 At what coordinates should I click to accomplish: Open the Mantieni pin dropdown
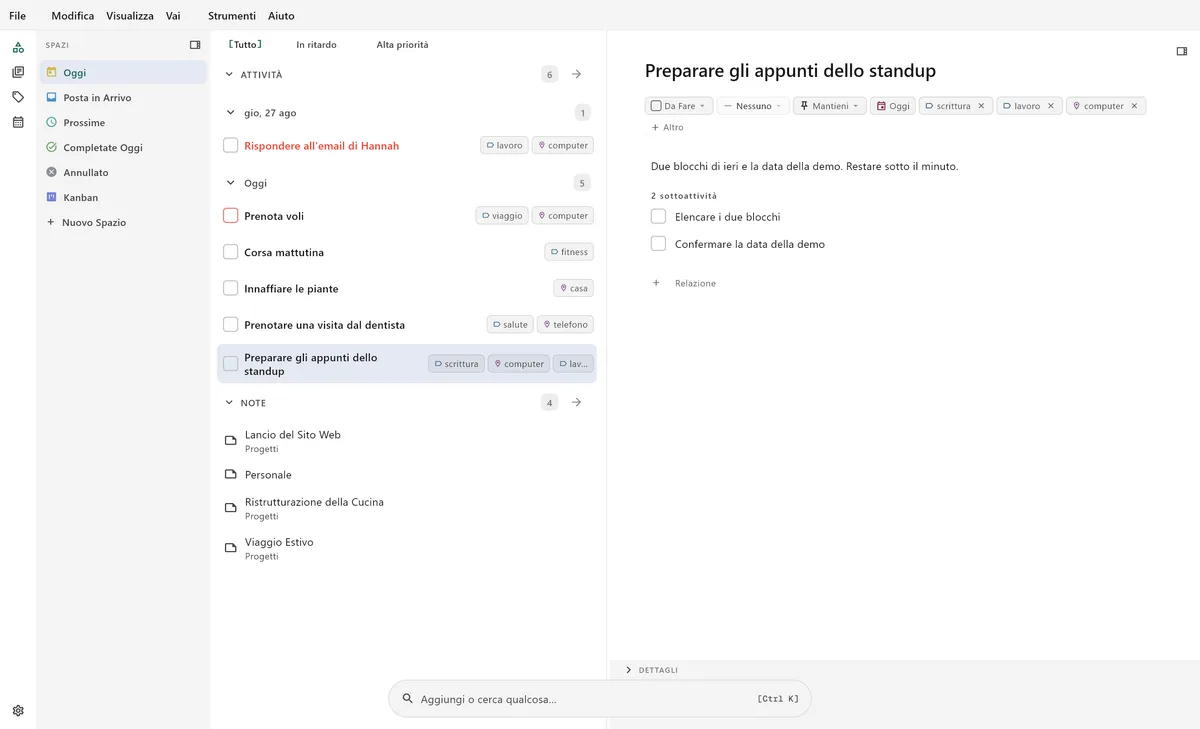[830, 106]
